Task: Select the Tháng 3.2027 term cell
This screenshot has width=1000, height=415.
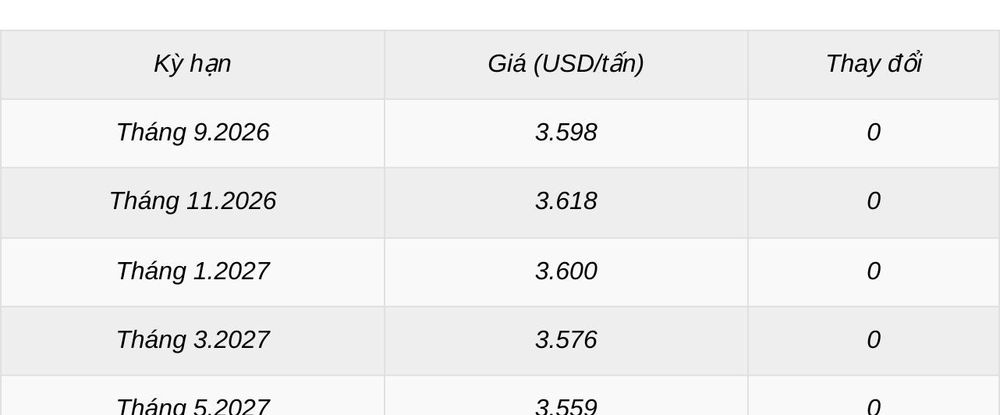Action: click(192, 340)
